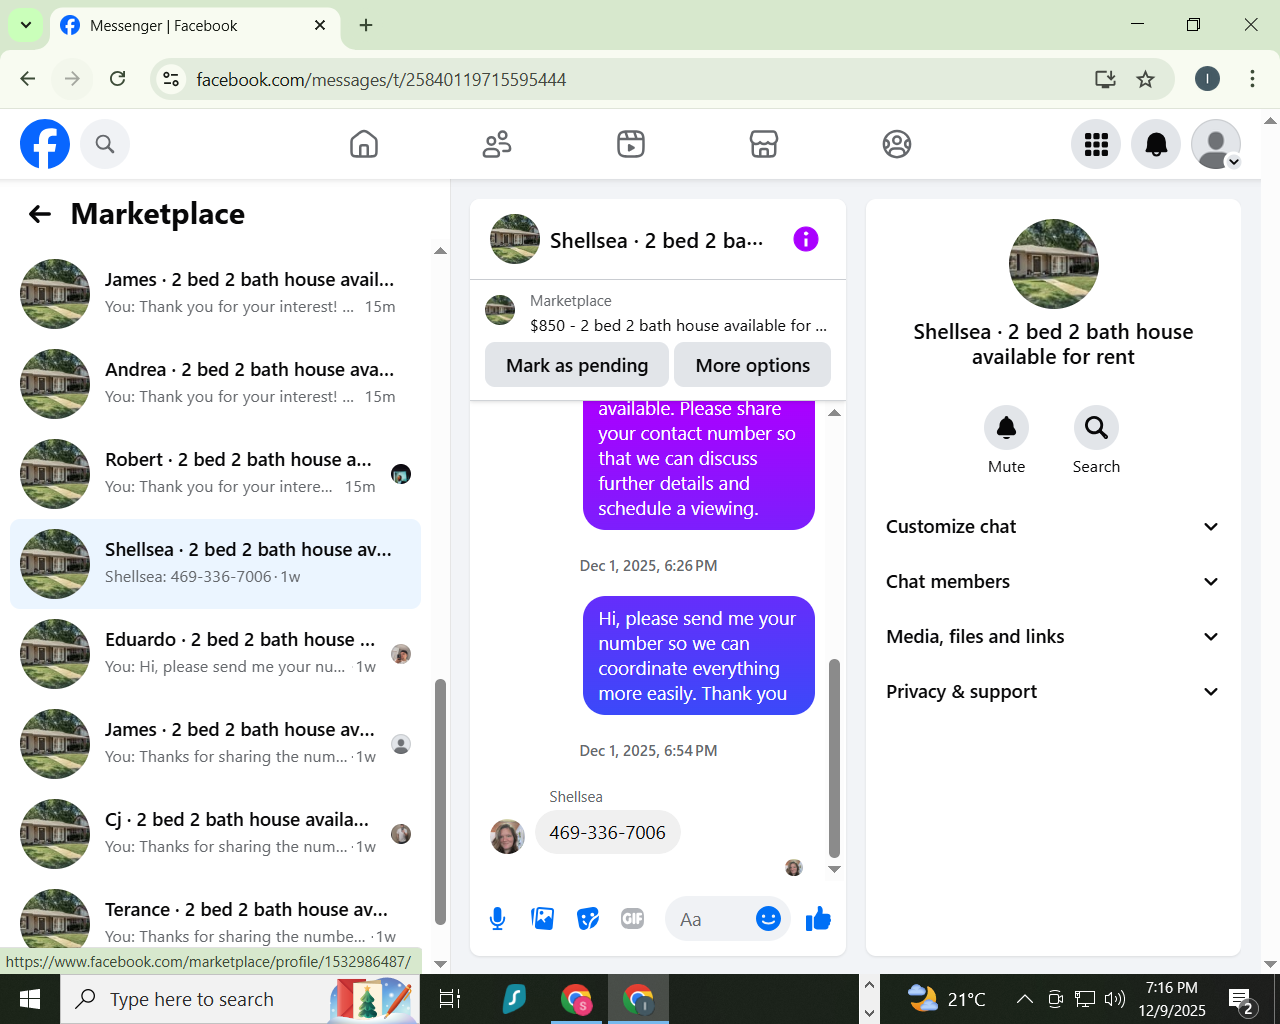Open the tab search dropdown arrow
Screen dimensions: 1280x1024
[x=26, y=25]
